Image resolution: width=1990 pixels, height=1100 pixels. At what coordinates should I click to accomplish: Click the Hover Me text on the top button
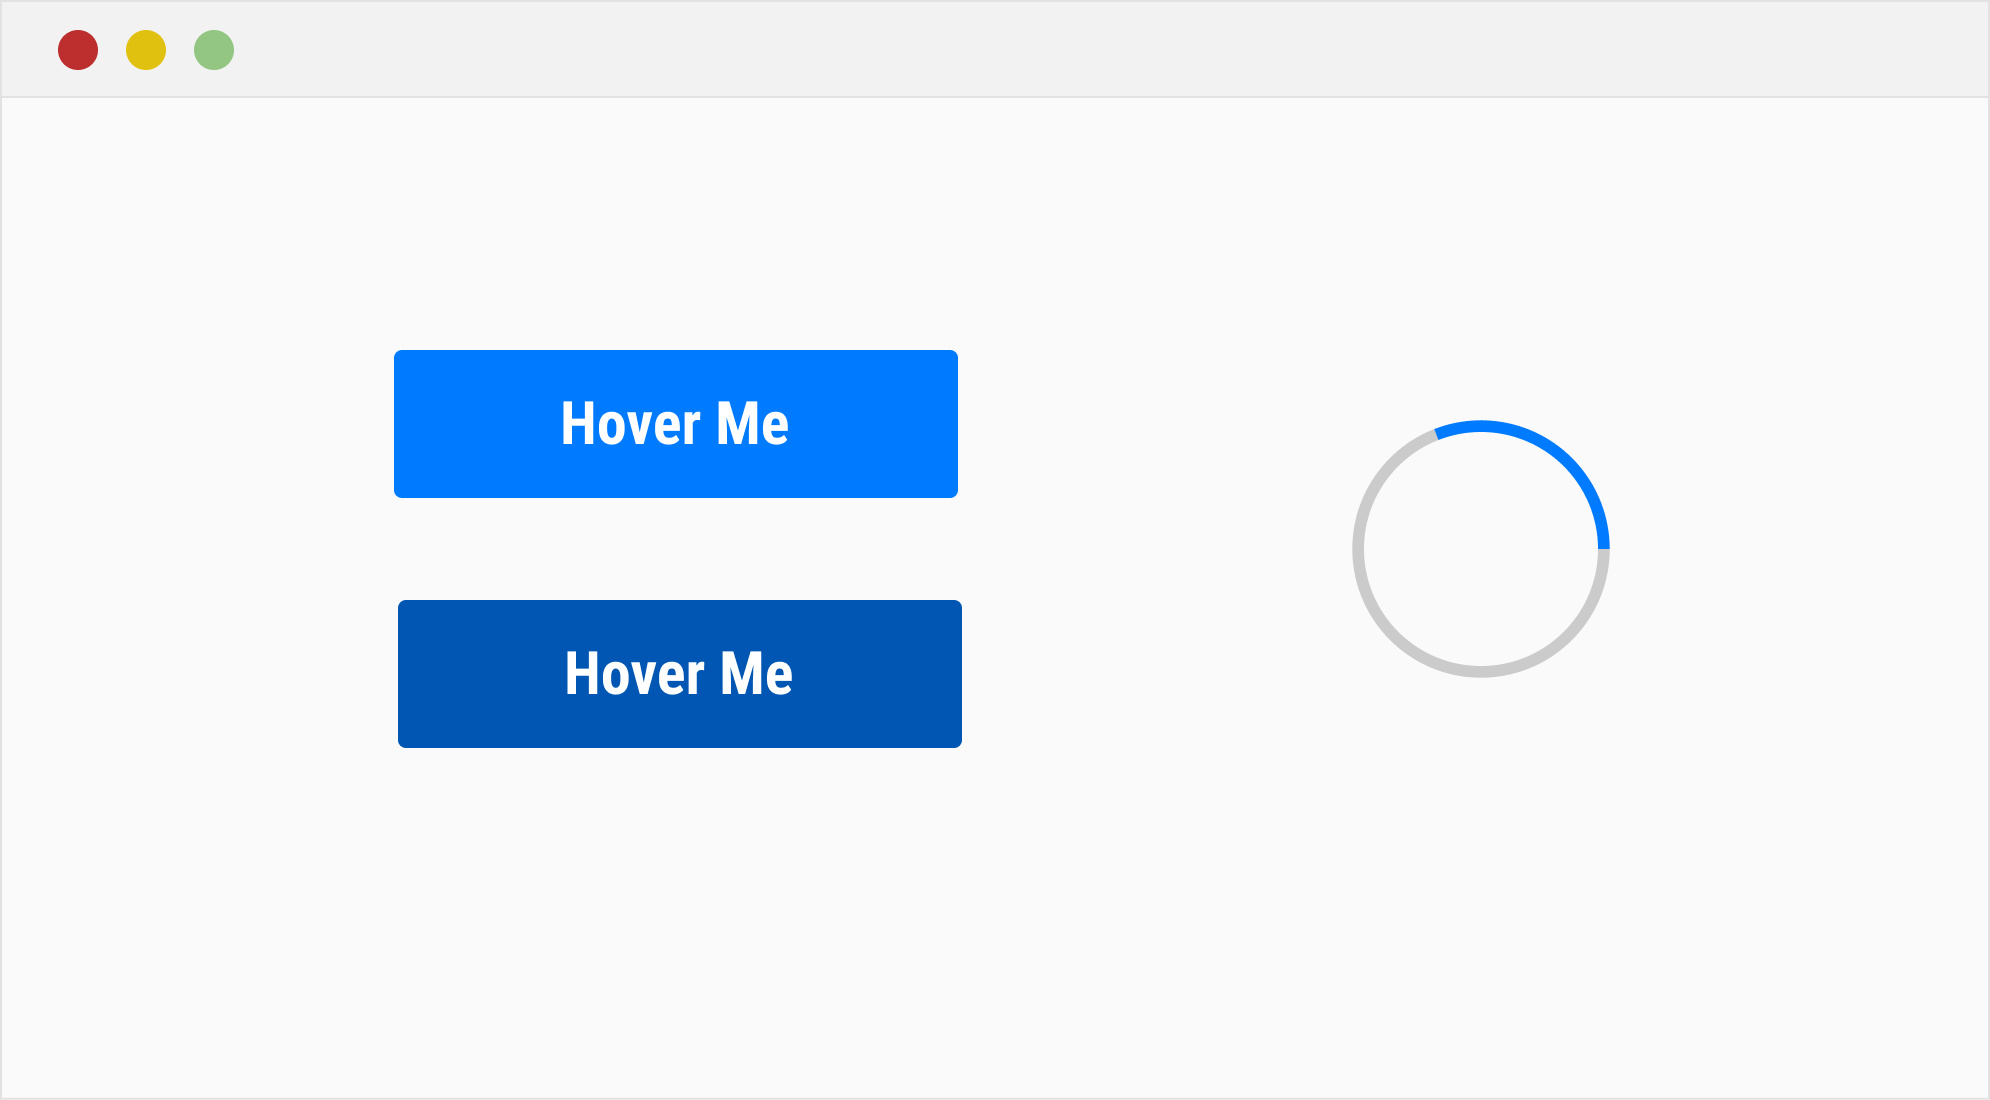676,424
